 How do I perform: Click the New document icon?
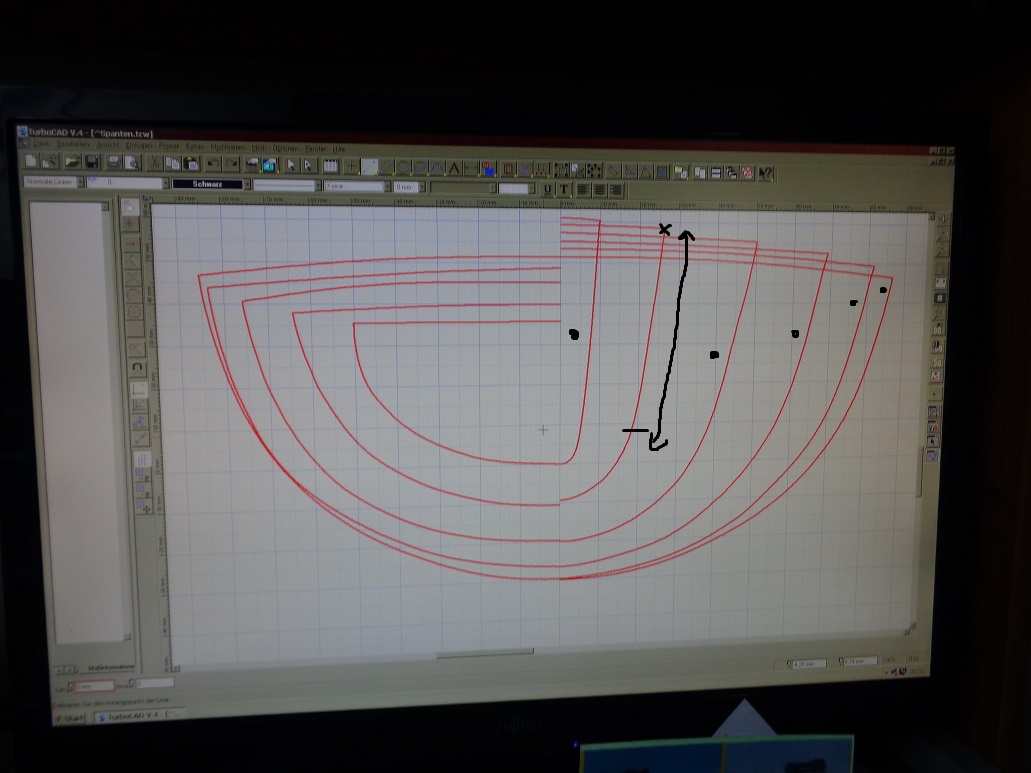[x=31, y=161]
